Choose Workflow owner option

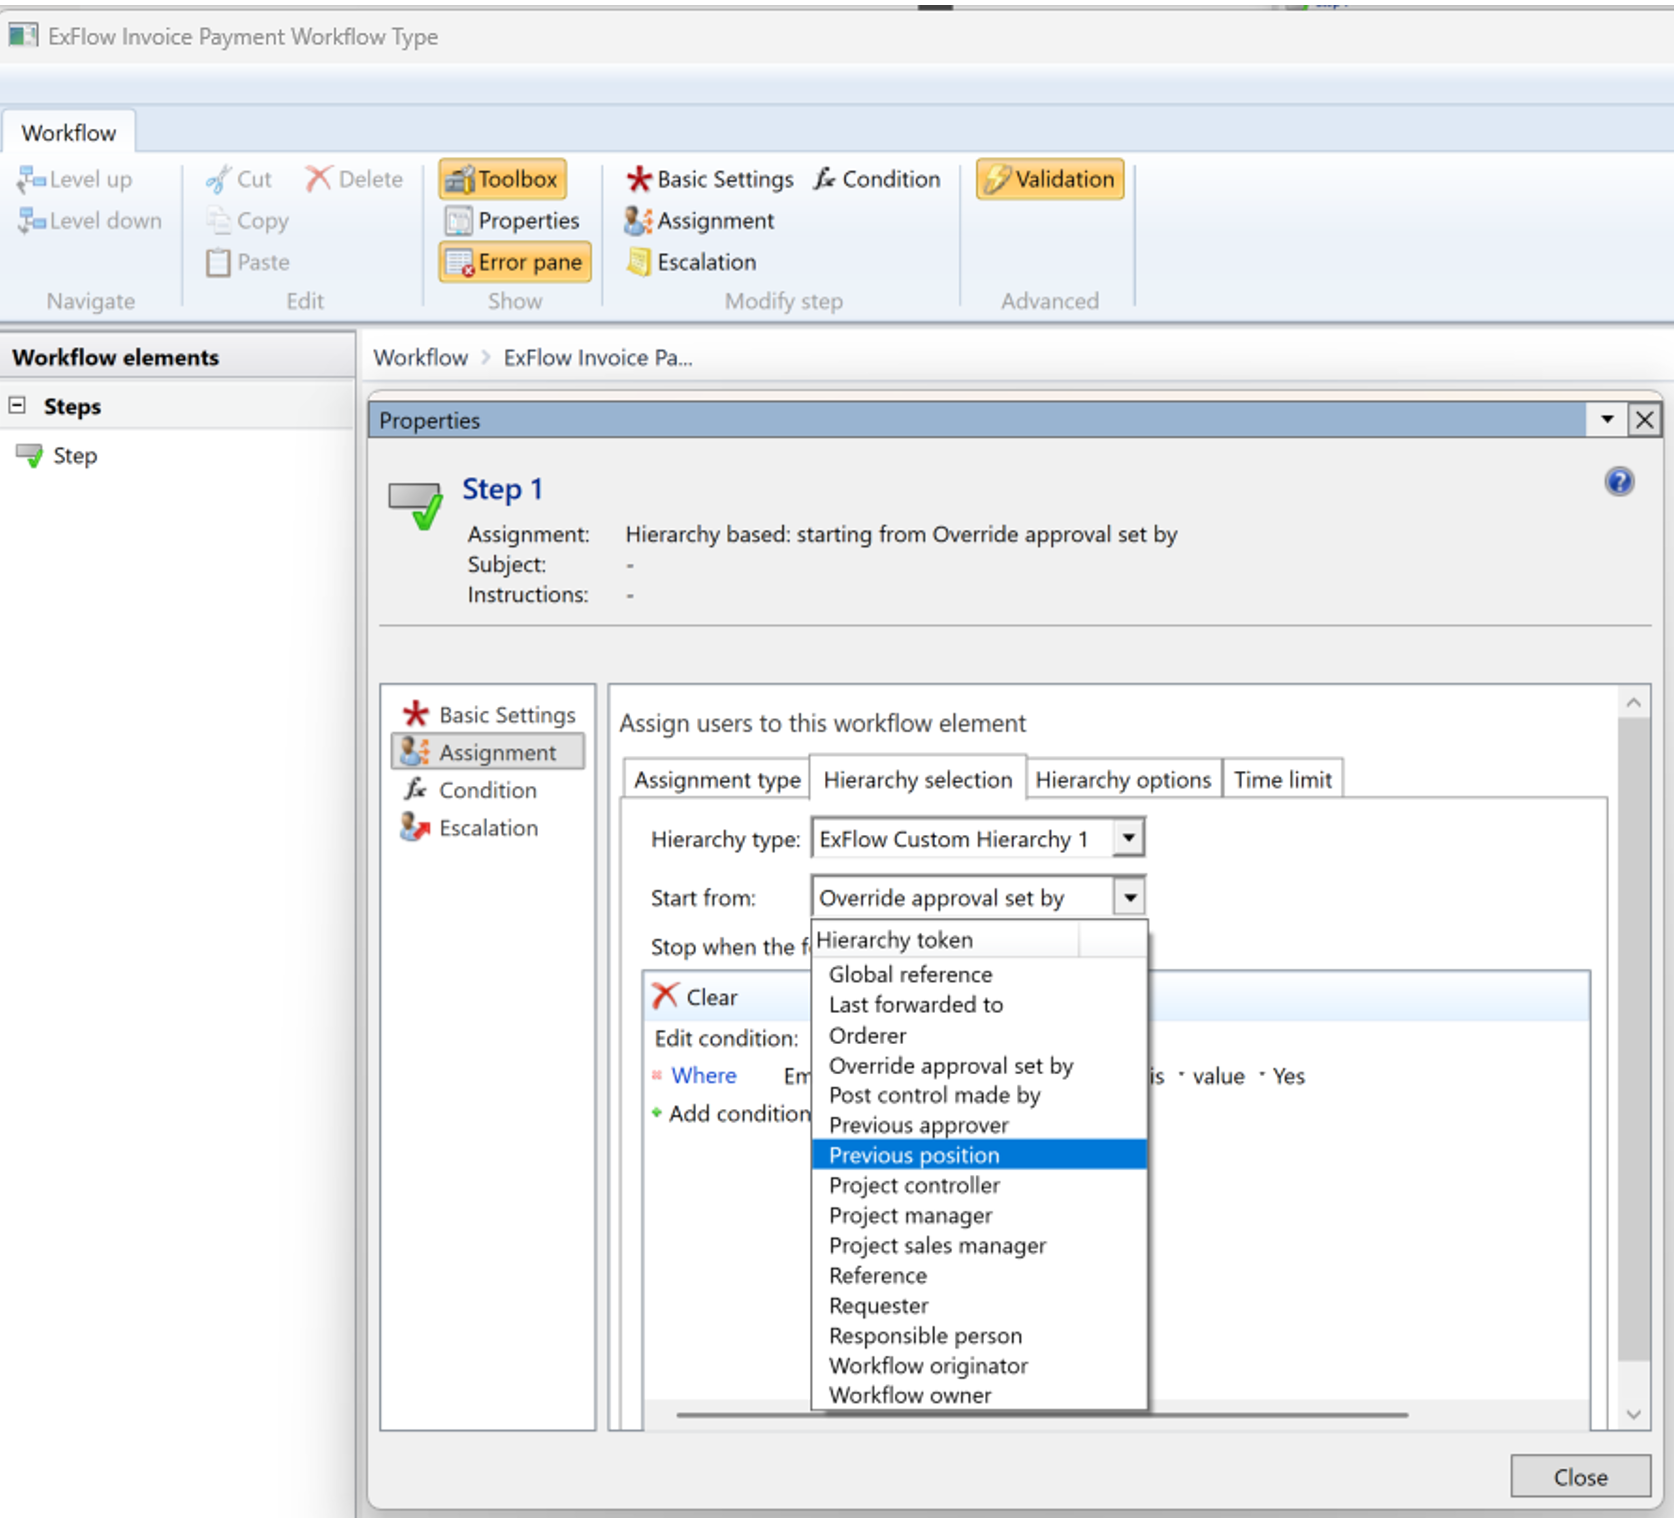click(x=979, y=1395)
